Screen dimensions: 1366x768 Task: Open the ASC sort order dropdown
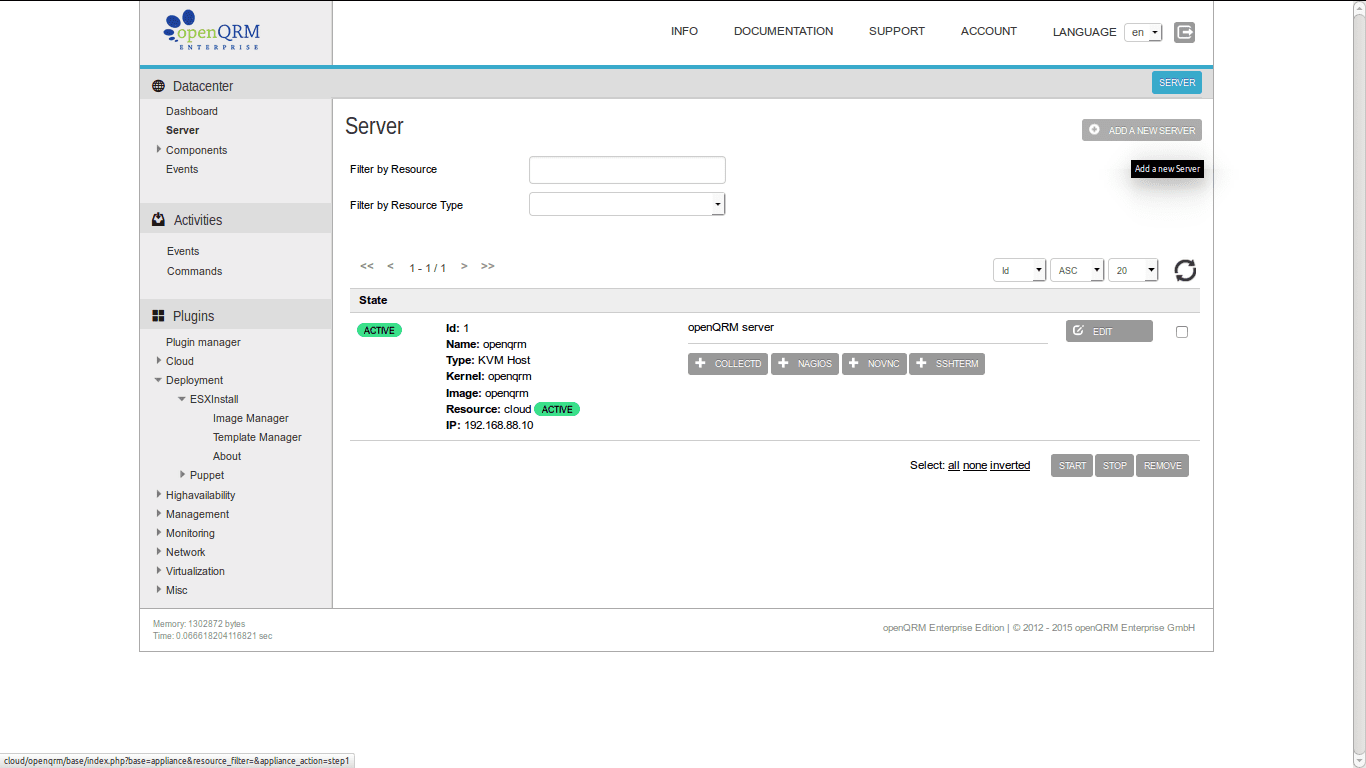tap(1077, 270)
